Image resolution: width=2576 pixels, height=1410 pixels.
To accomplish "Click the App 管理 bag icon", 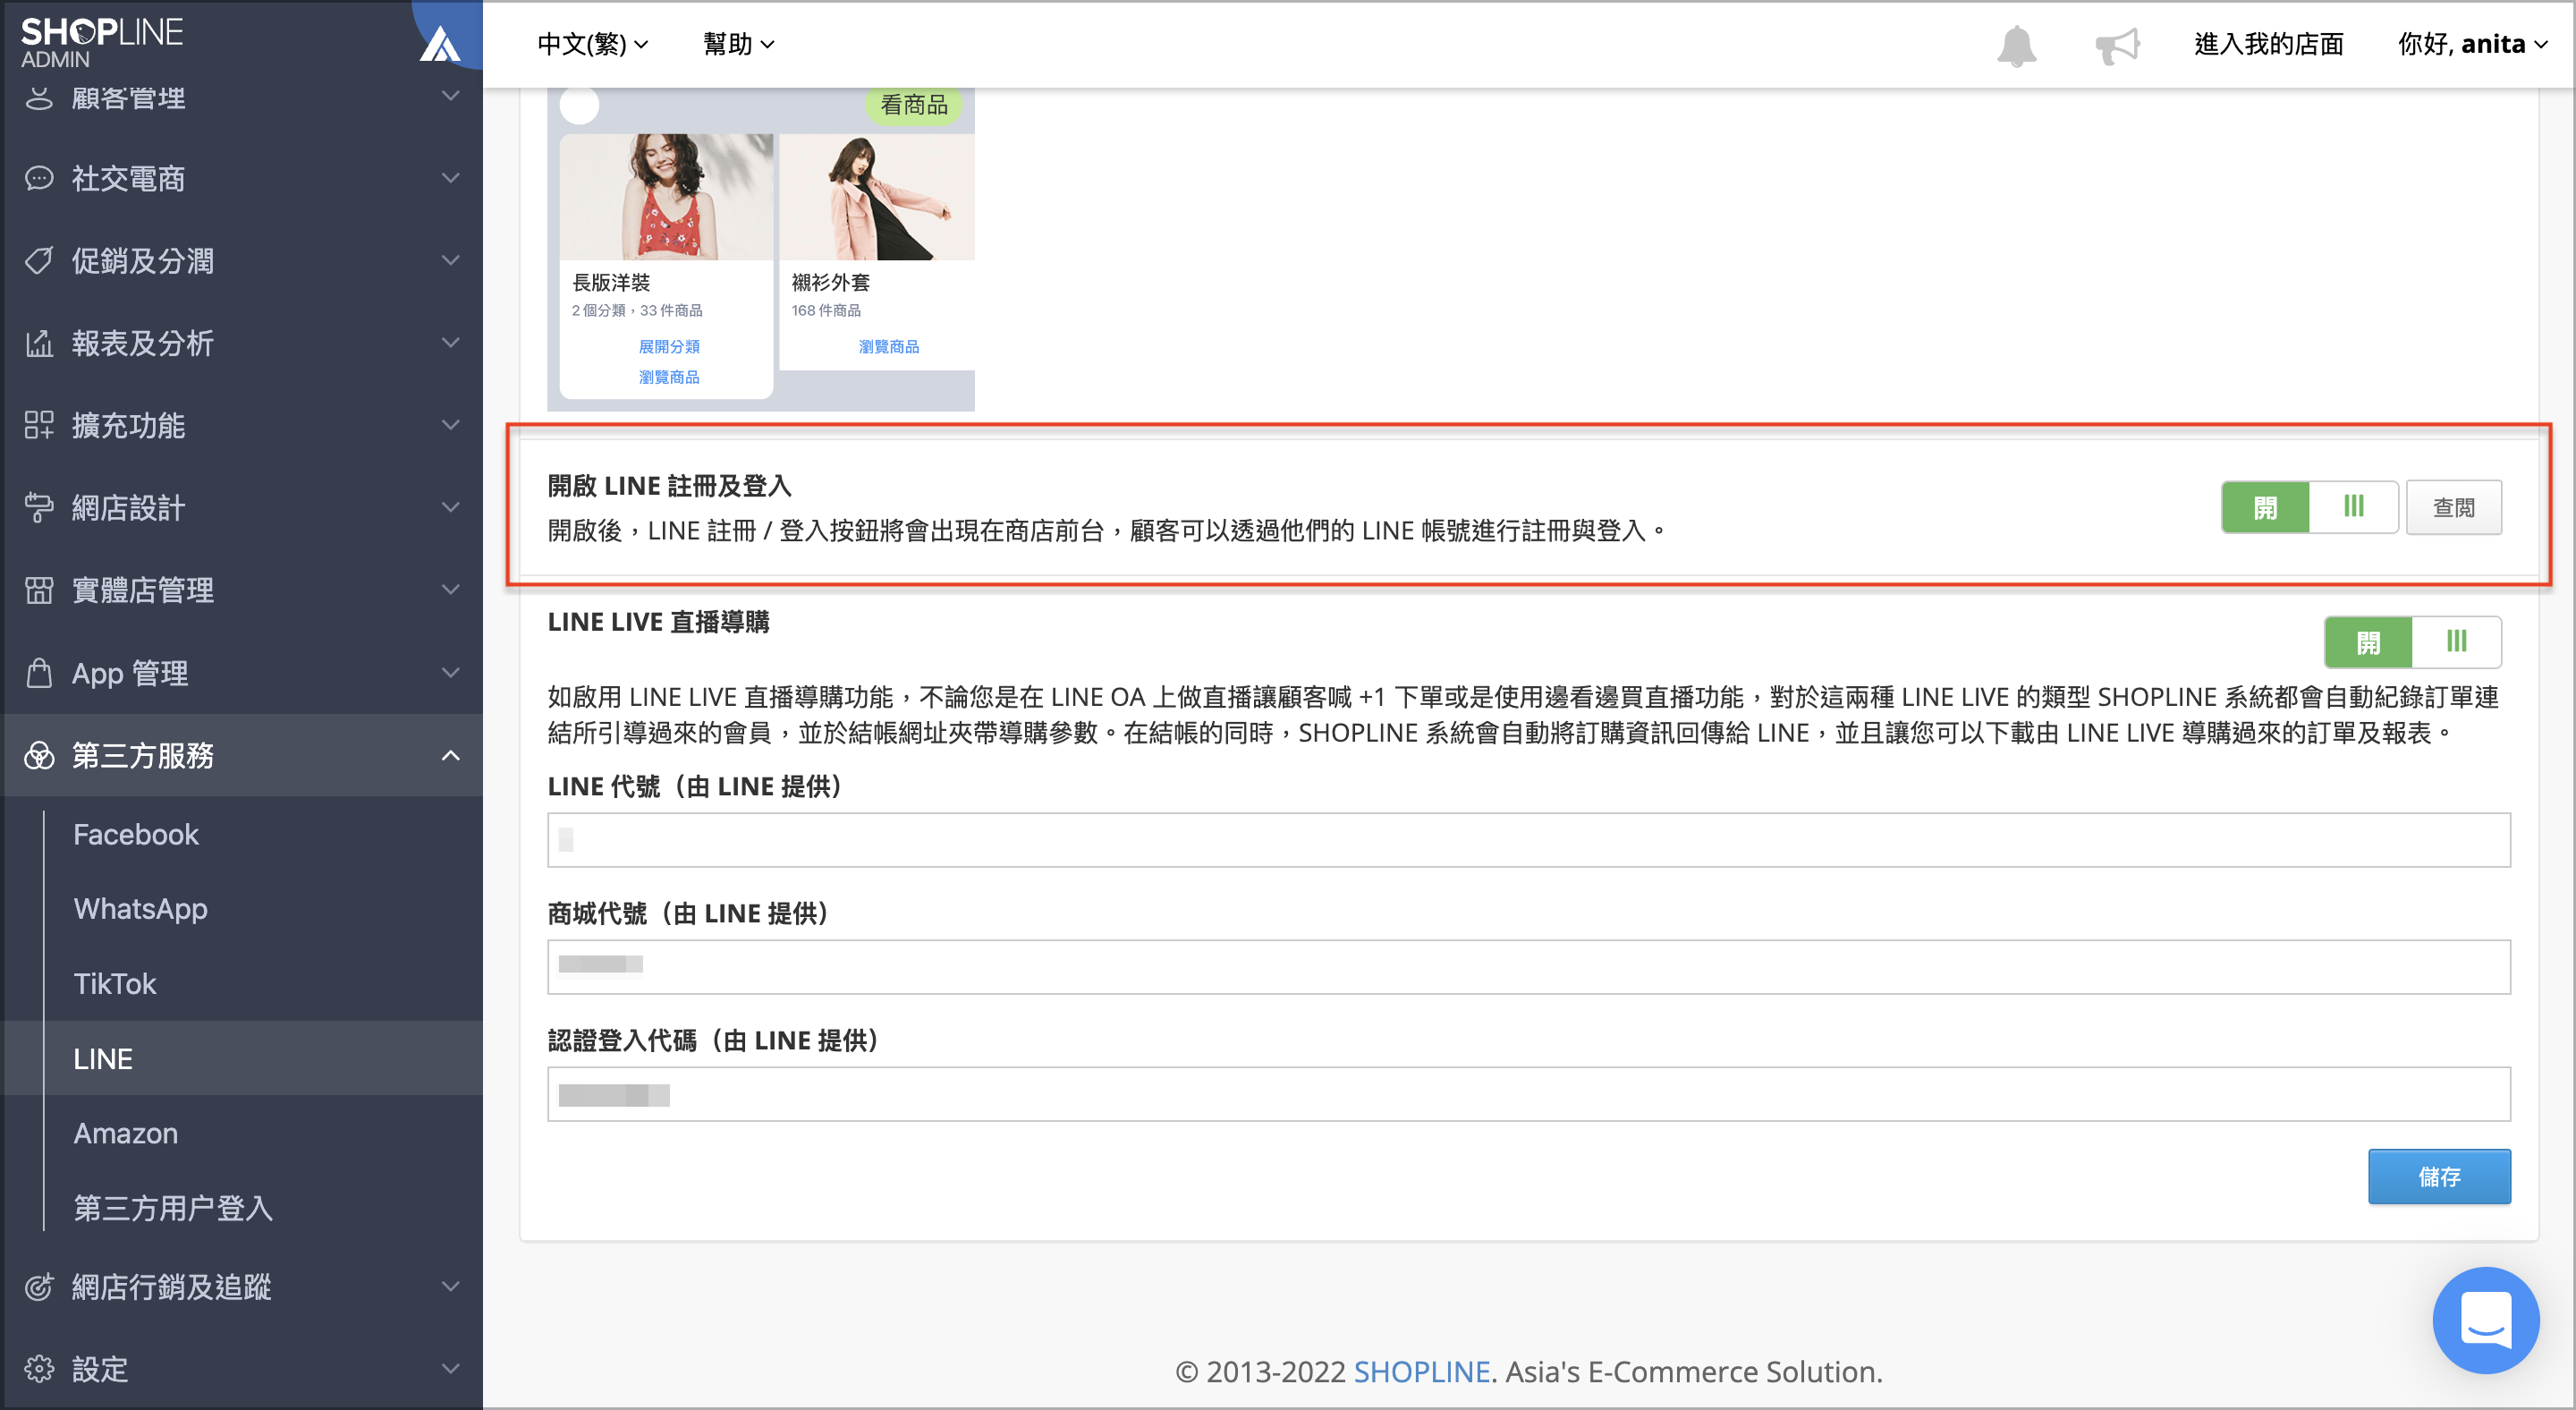I will coord(39,673).
